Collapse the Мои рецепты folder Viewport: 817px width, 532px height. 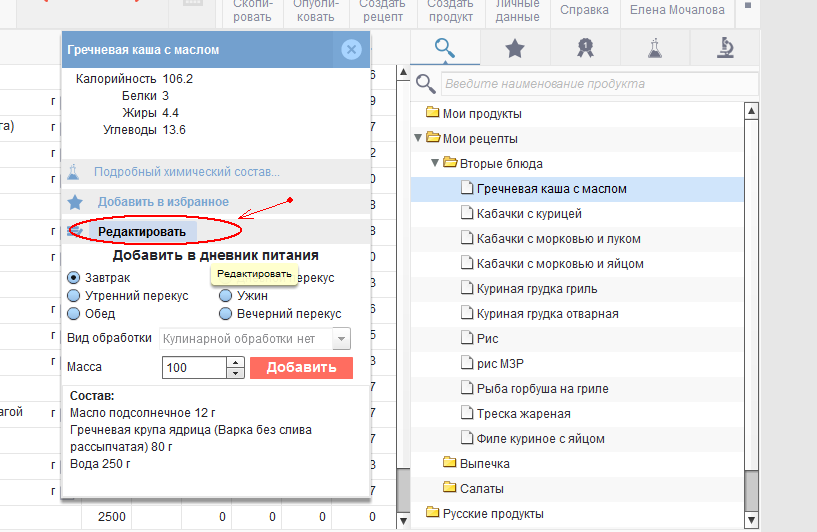pos(418,138)
